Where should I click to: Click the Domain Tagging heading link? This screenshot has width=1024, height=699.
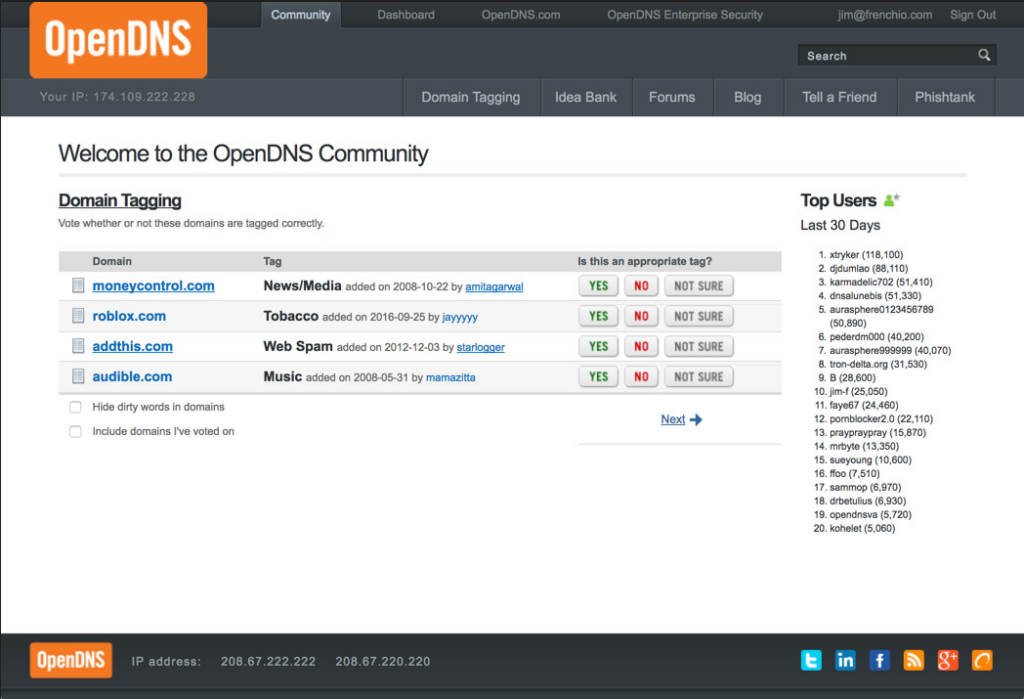point(120,201)
